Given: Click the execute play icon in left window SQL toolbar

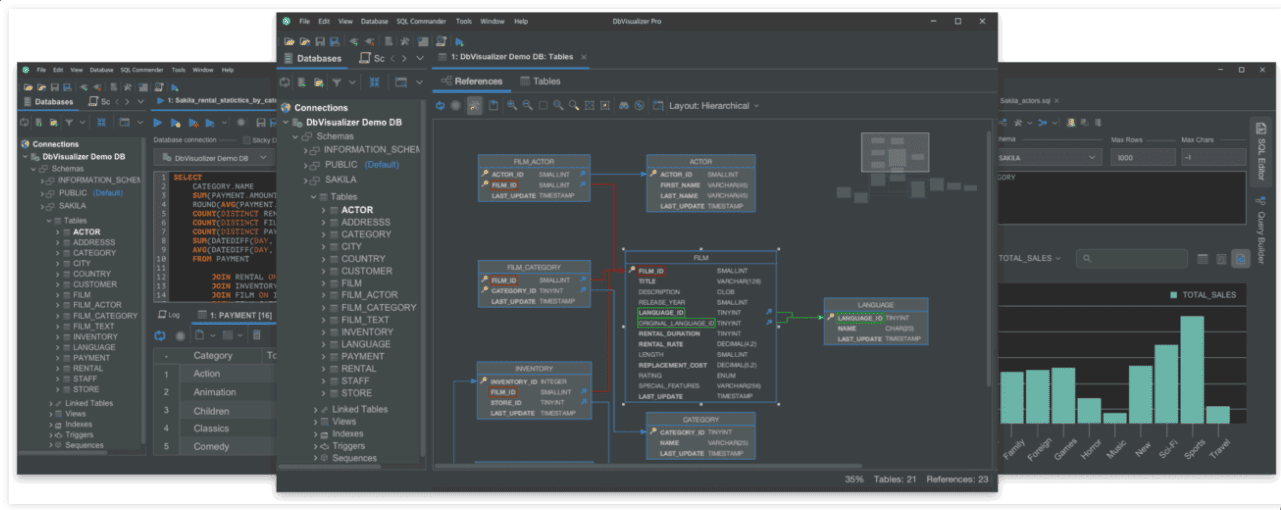Looking at the screenshot, I should 157,122.
